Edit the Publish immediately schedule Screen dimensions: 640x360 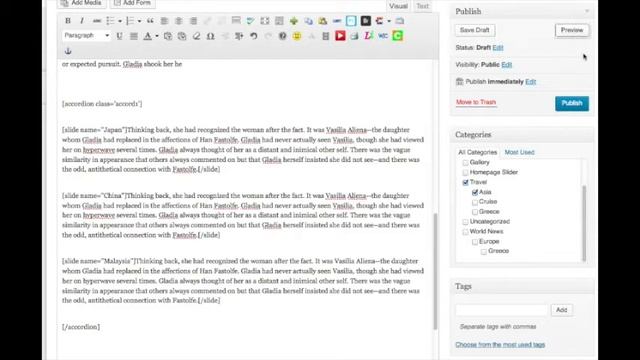tap(531, 82)
